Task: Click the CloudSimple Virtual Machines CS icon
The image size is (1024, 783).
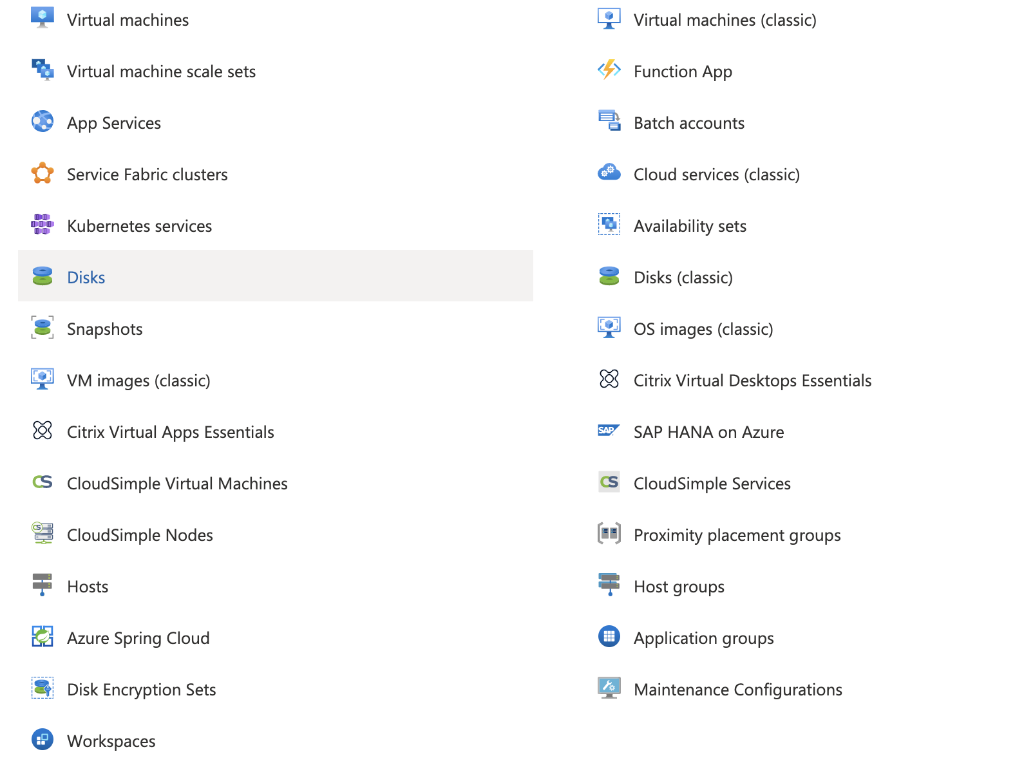Action: pos(42,482)
